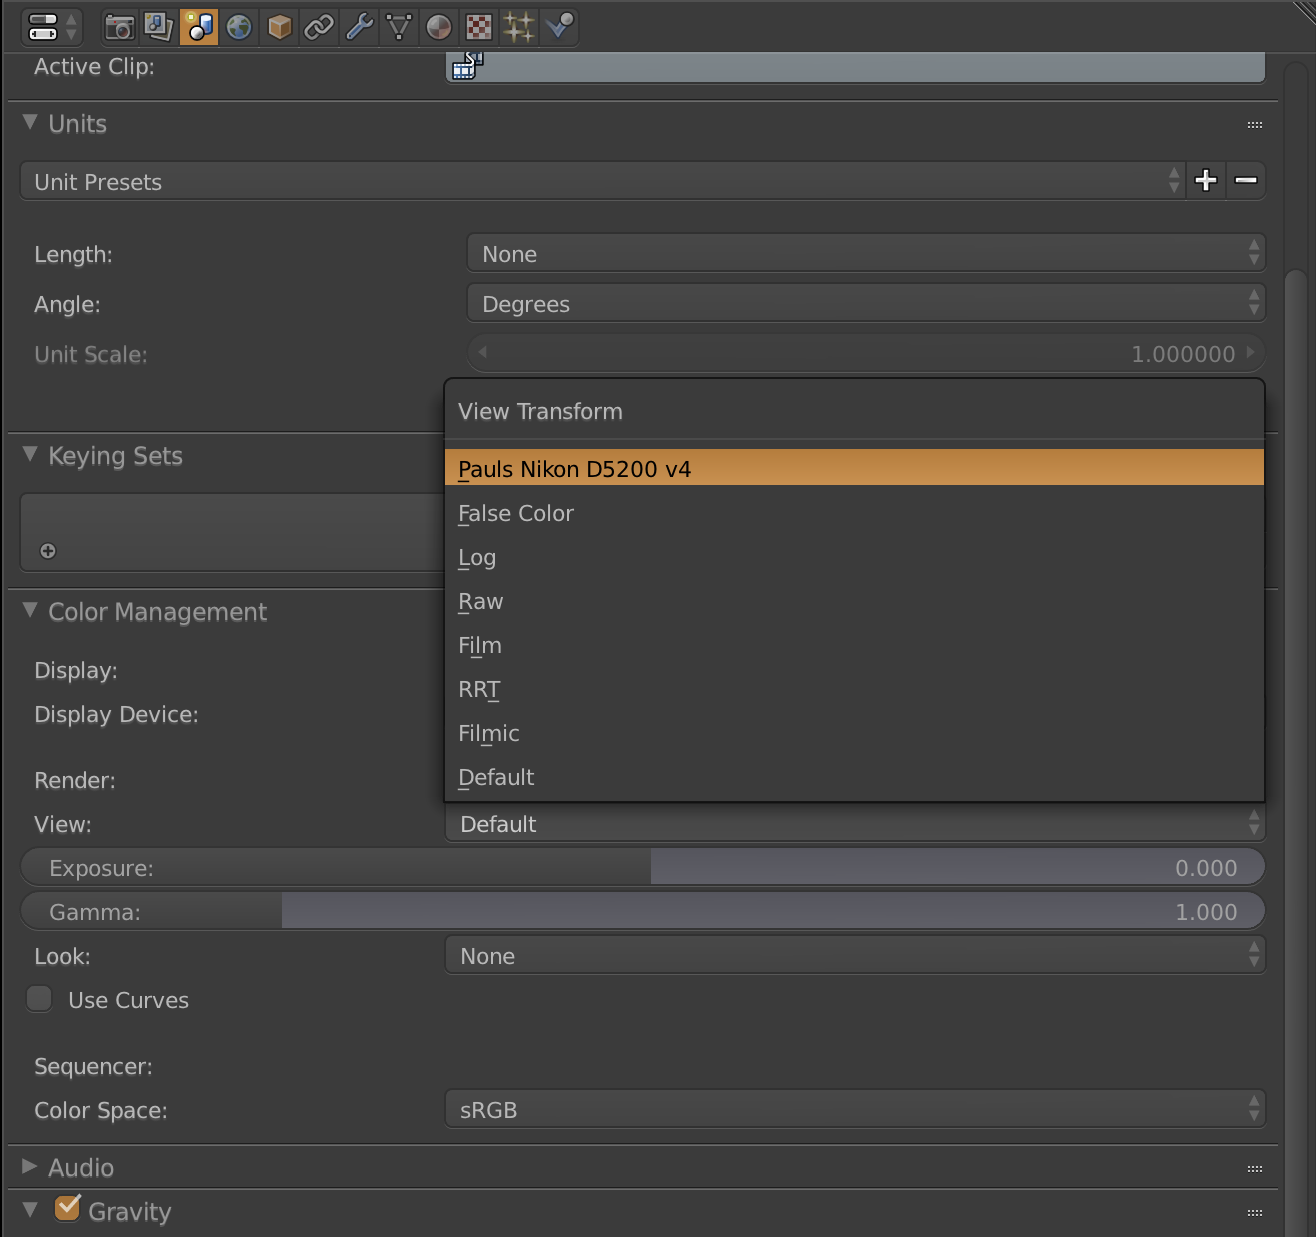Add a new unit preset
Screen dimensions: 1316x1237
[x=1206, y=180]
